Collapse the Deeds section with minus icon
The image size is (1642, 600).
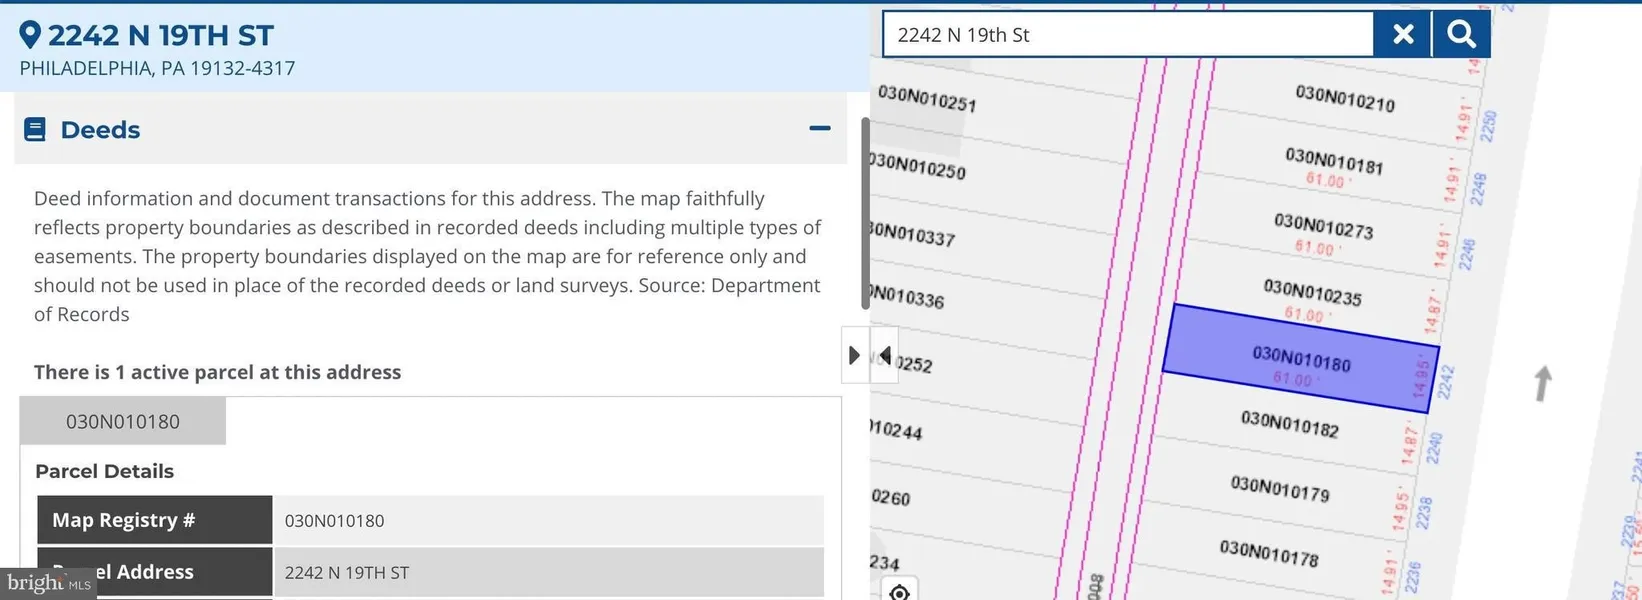pyautogui.click(x=820, y=129)
